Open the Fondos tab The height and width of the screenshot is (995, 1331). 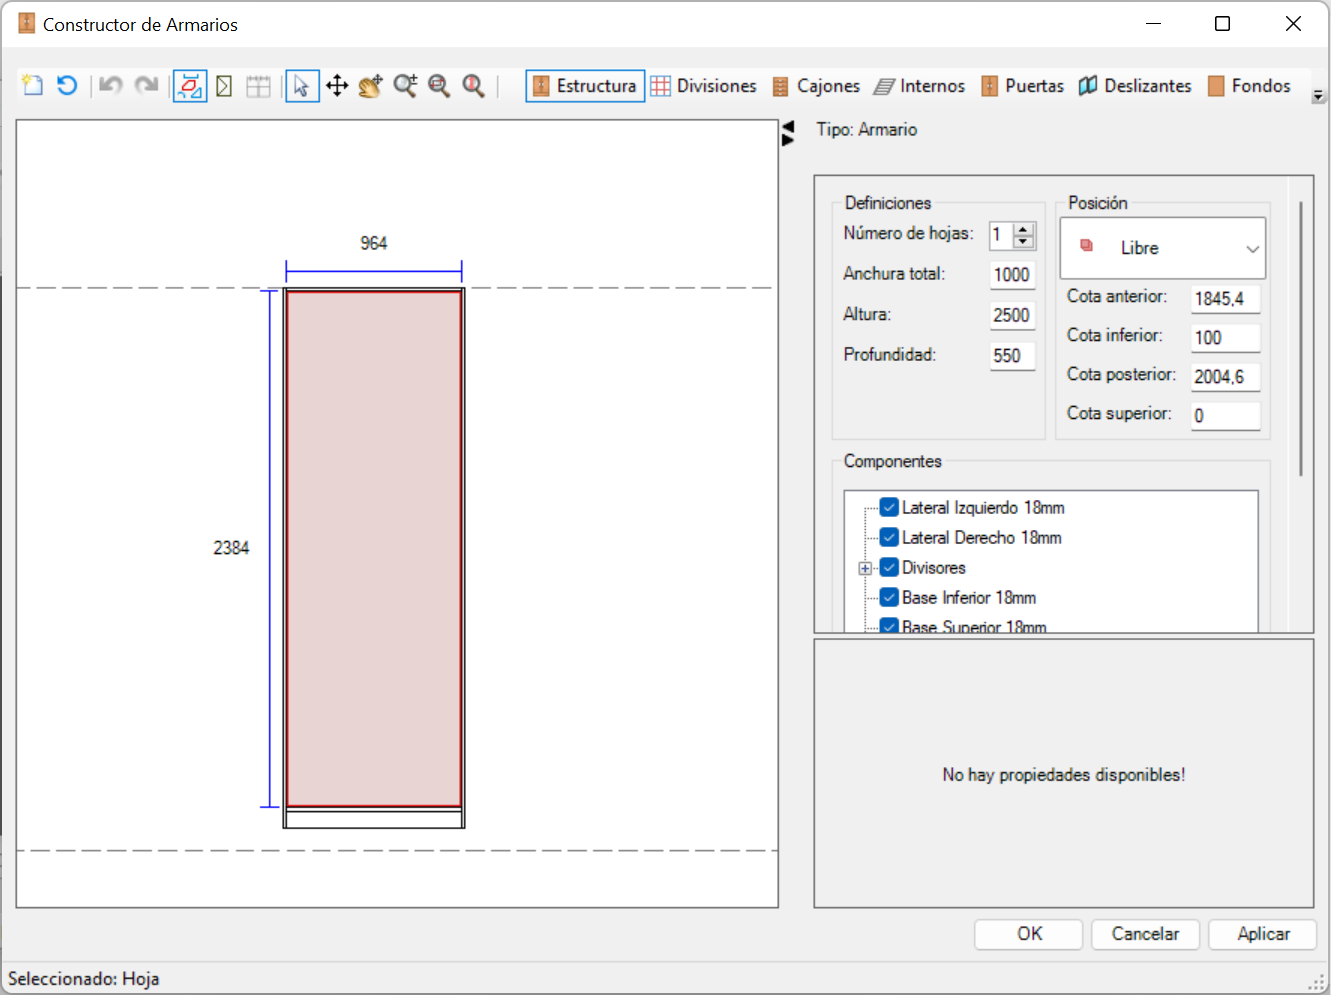pyautogui.click(x=1249, y=86)
